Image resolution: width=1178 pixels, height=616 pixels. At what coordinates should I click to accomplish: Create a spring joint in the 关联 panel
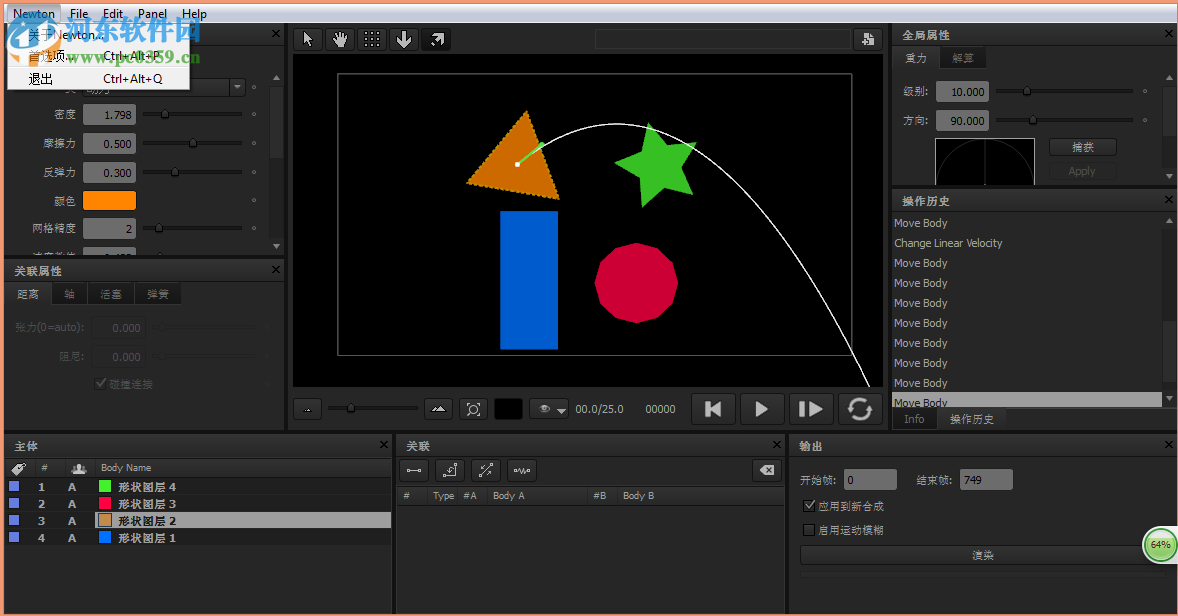tap(520, 470)
